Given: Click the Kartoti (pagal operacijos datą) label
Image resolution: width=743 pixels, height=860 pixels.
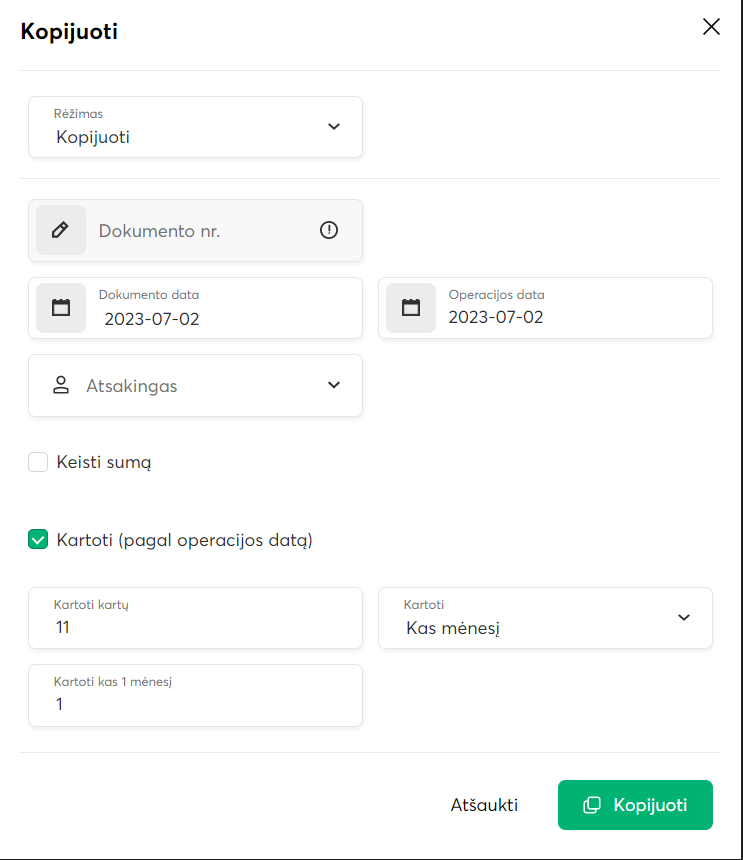Looking at the screenshot, I should (x=185, y=540).
